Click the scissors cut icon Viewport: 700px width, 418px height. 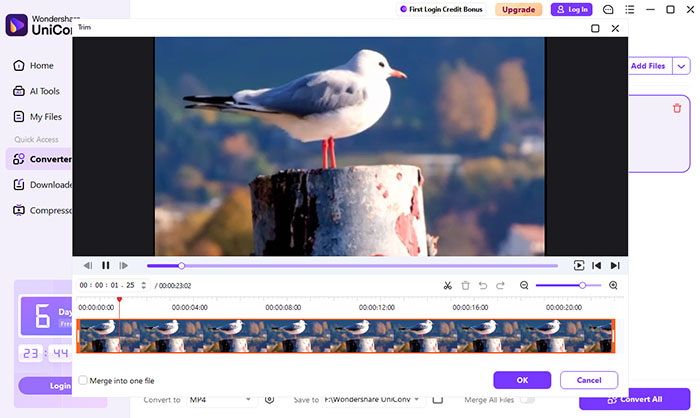pyautogui.click(x=448, y=285)
